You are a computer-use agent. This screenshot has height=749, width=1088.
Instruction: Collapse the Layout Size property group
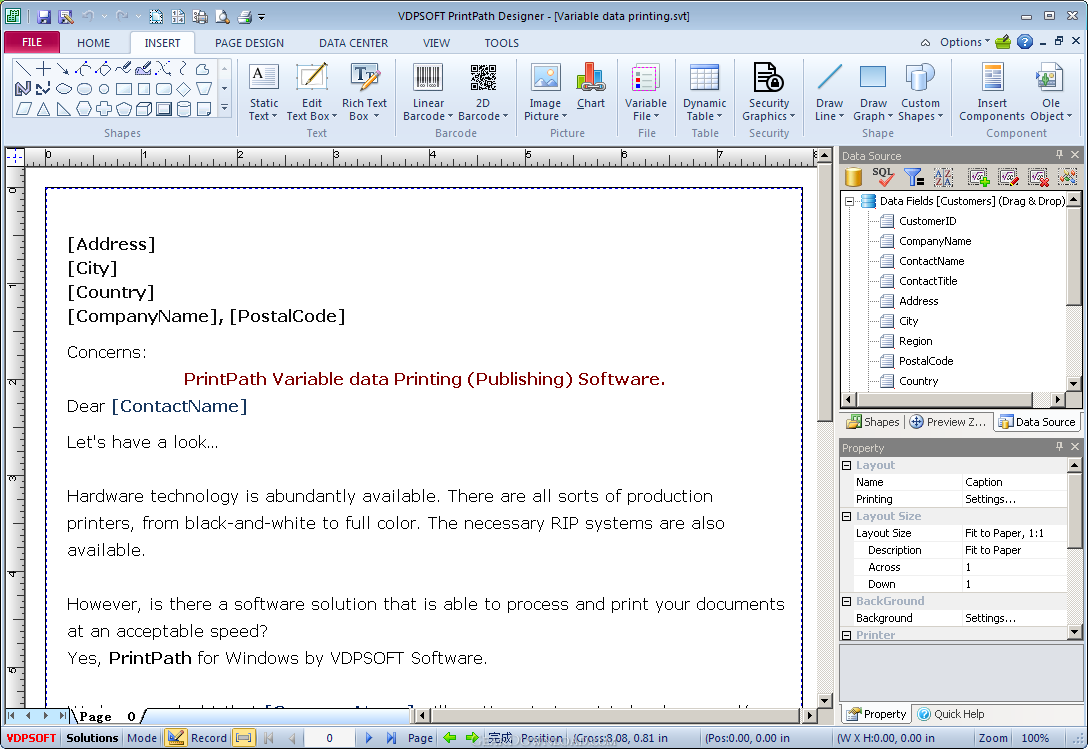[x=847, y=516]
